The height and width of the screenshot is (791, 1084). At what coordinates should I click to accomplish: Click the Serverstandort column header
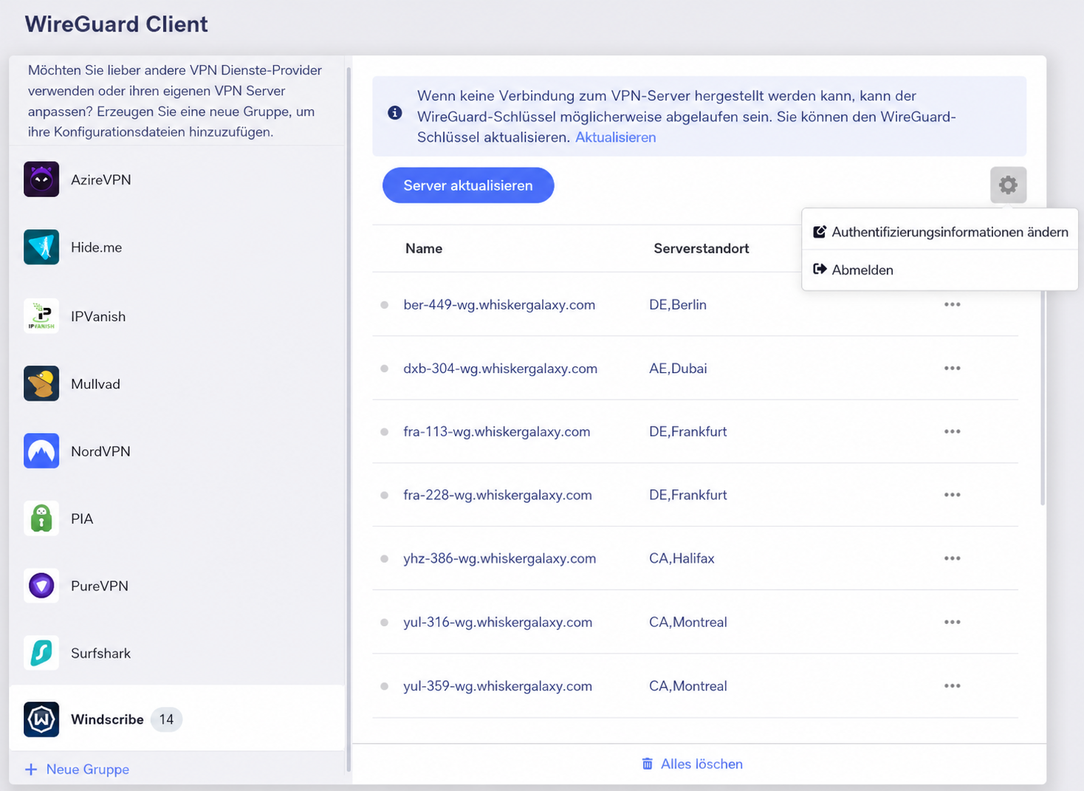[x=701, y=248]
